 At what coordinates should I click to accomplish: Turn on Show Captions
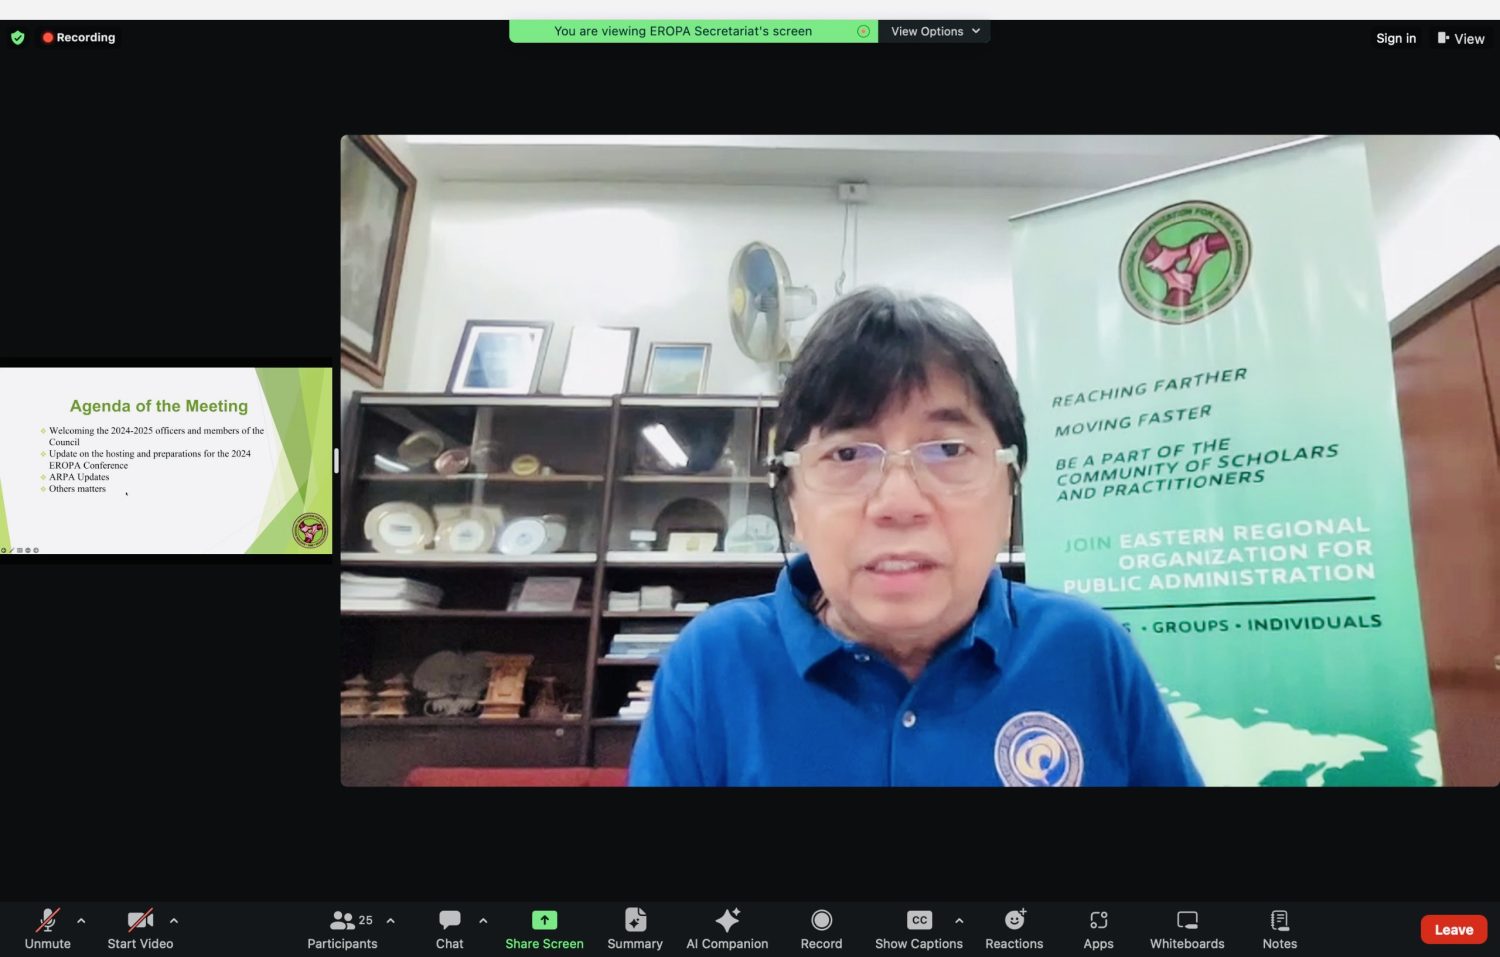point(919,929)
